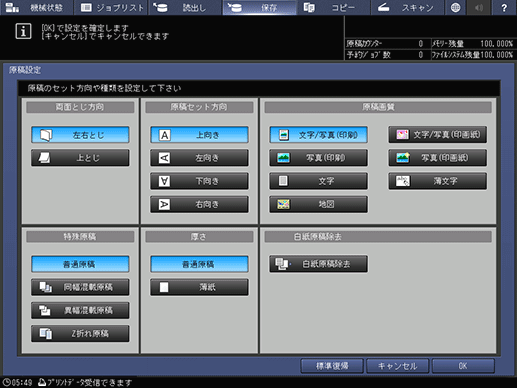This screenshot has height=388, width=517.
Task: Set original direction to 左向き
Action: point(199,158)
